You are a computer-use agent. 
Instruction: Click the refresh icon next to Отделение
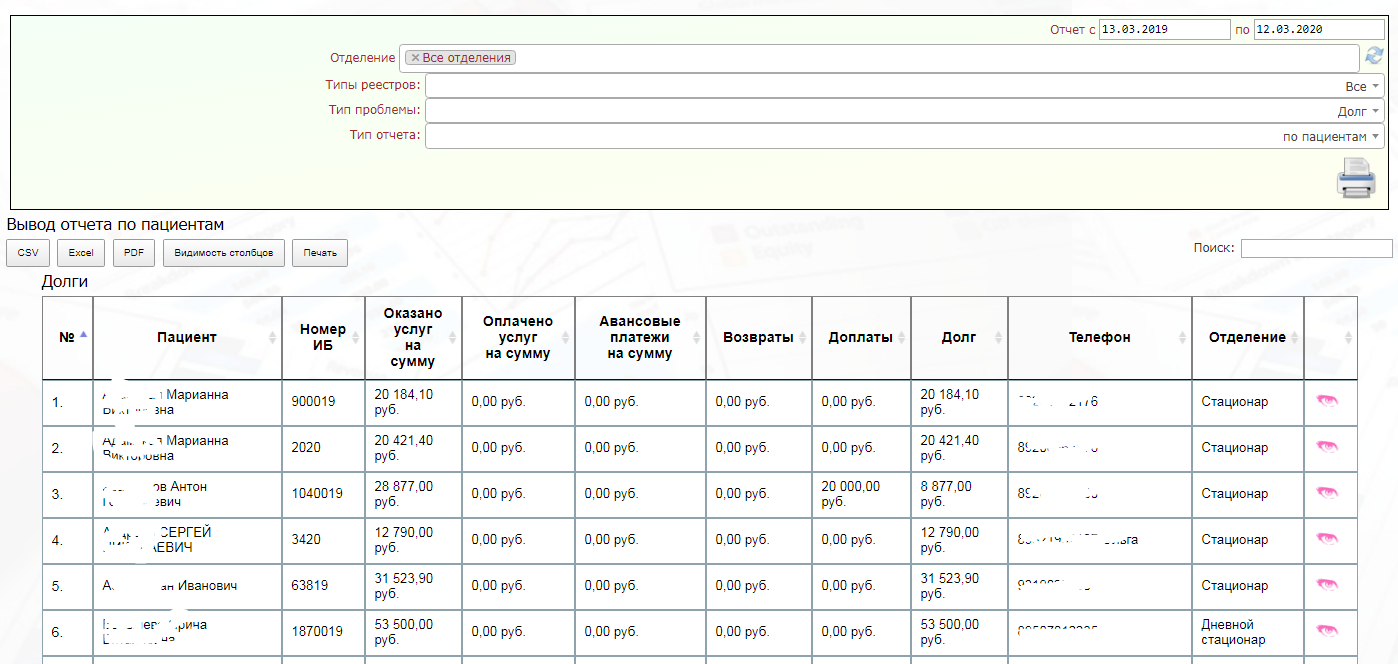tap(1374, 56)
